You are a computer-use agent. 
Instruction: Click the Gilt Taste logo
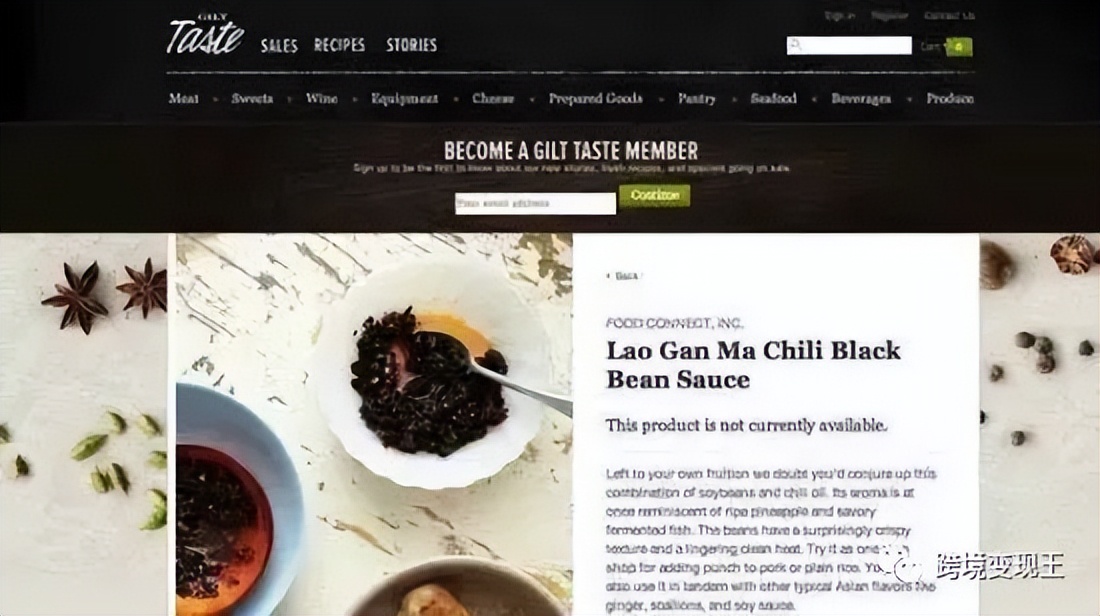click(x=205, y=35)
